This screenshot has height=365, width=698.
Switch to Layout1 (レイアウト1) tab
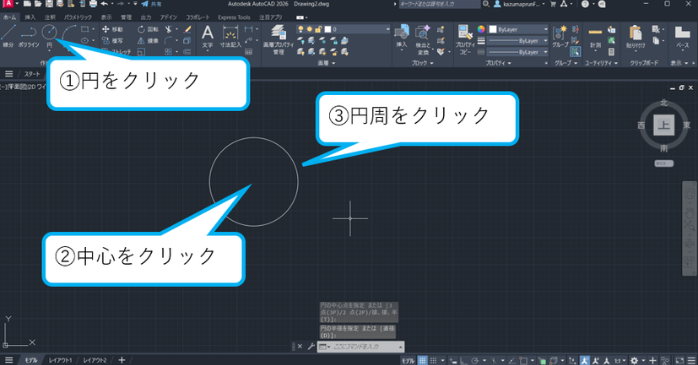pos(60,360)
